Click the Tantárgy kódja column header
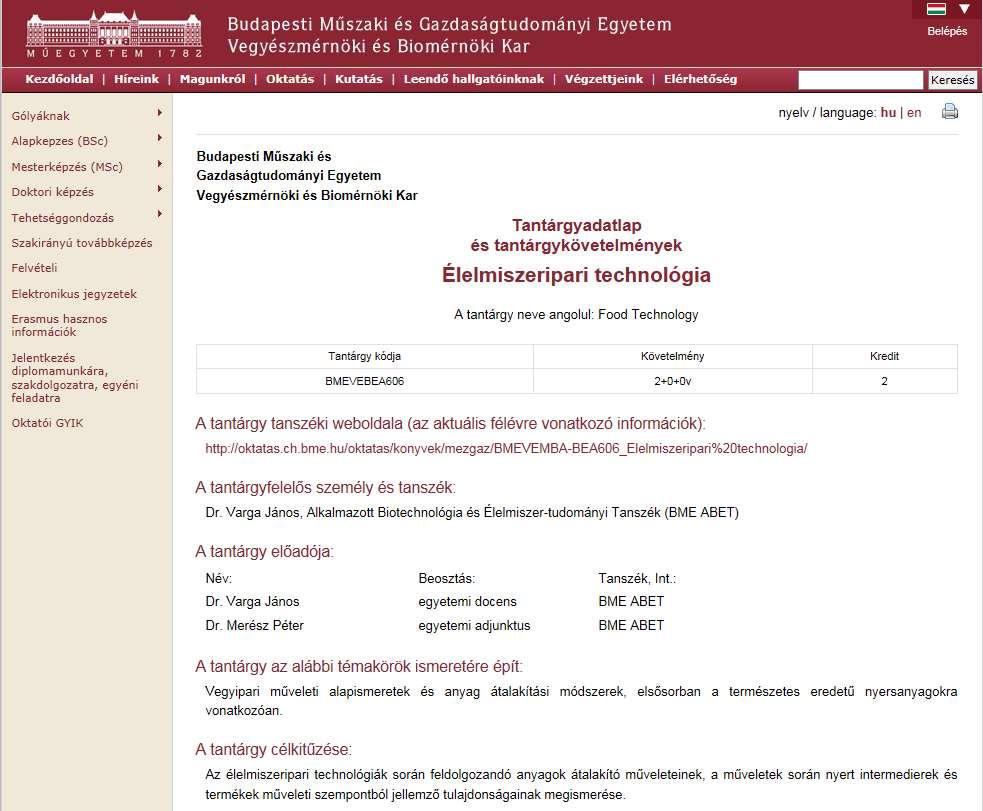This screenshot has width=983, height=811. (x=364, y=356)
